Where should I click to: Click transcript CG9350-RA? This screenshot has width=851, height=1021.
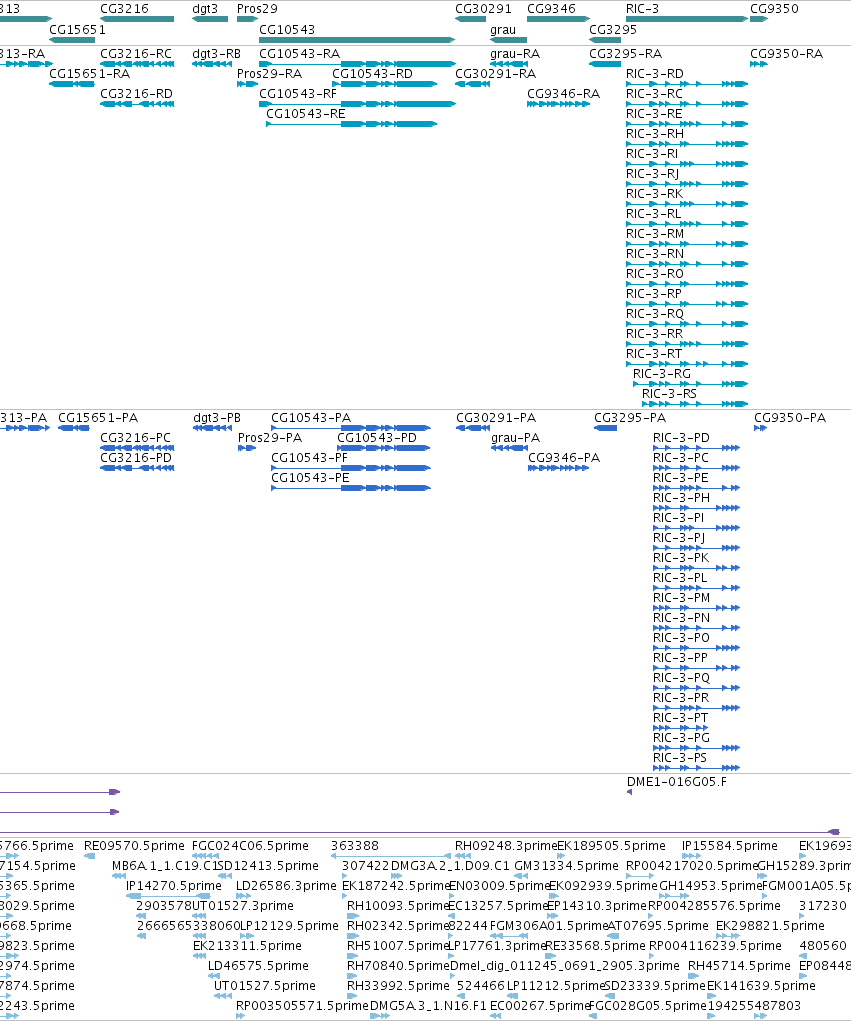tap(787, 53)
